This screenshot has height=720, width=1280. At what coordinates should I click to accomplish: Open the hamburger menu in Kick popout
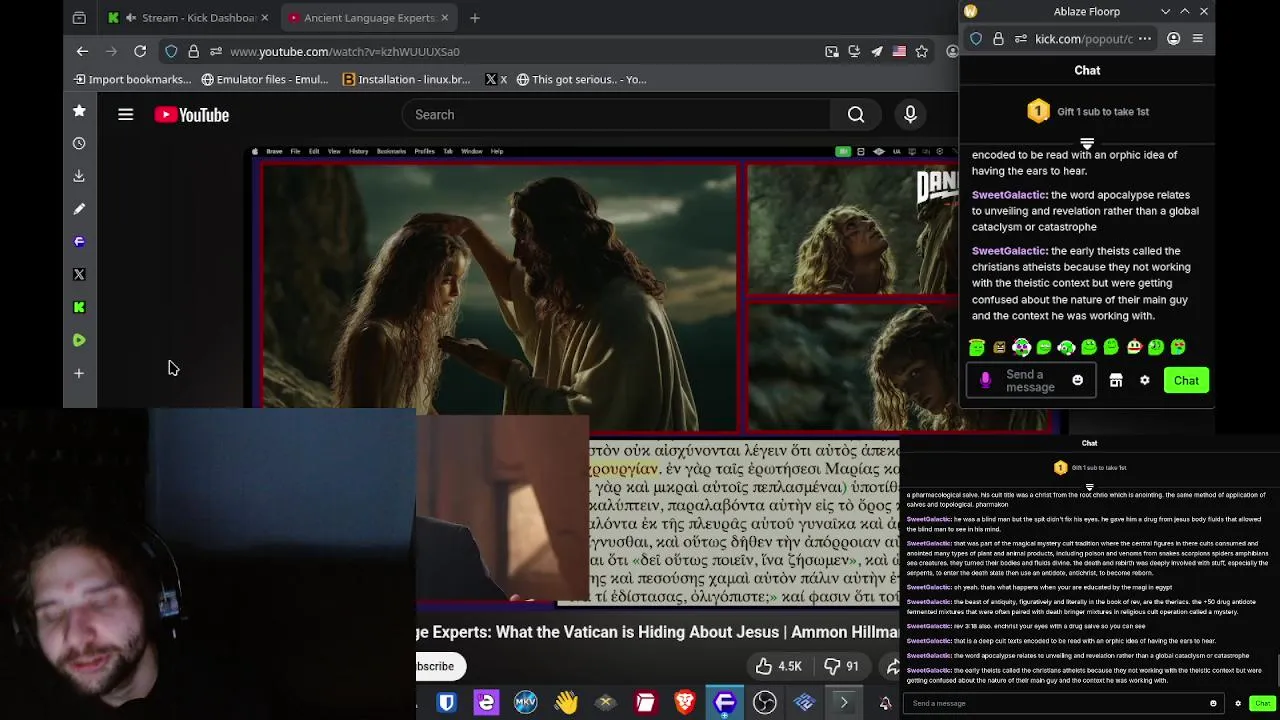pos(1198,39)
